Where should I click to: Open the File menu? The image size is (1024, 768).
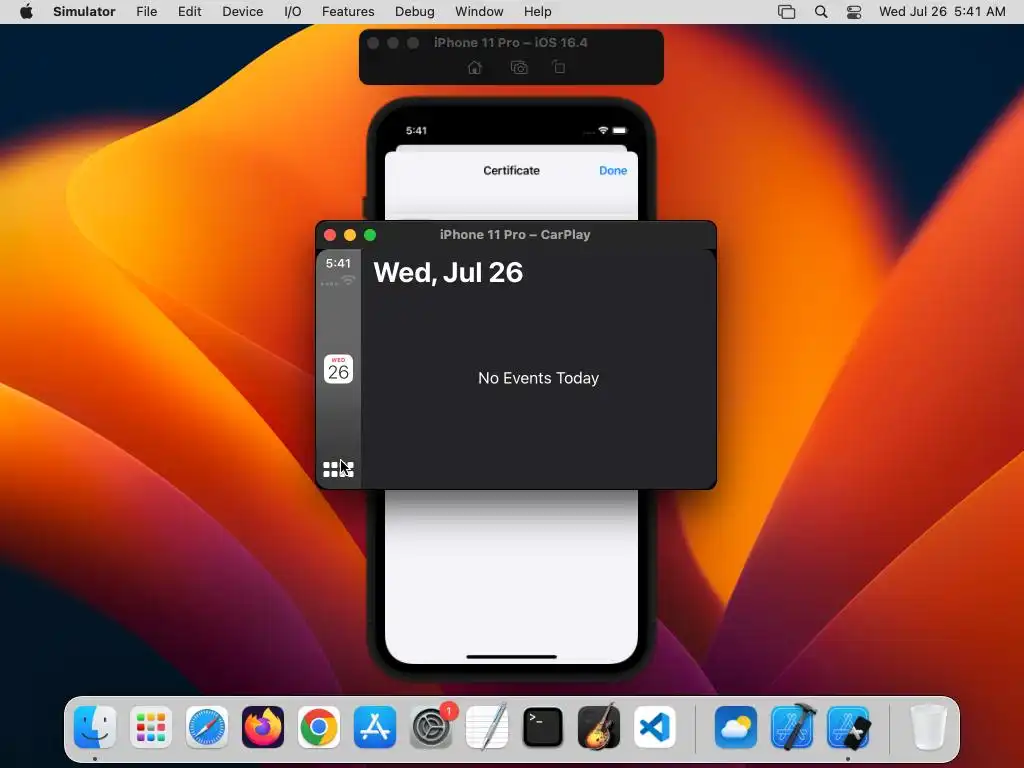click(146, 12)
